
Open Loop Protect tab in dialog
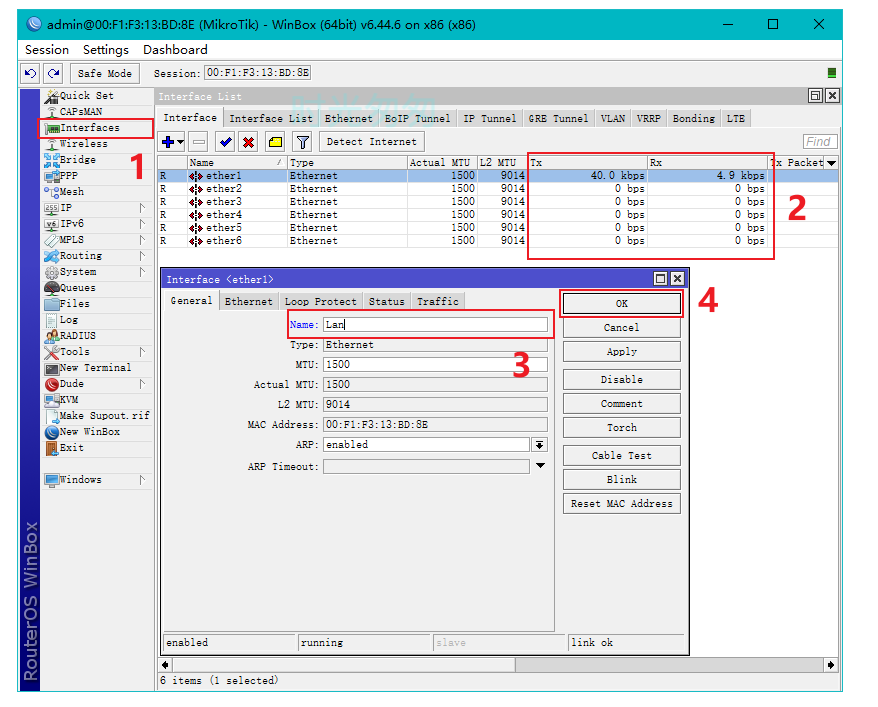pos(320,302)
